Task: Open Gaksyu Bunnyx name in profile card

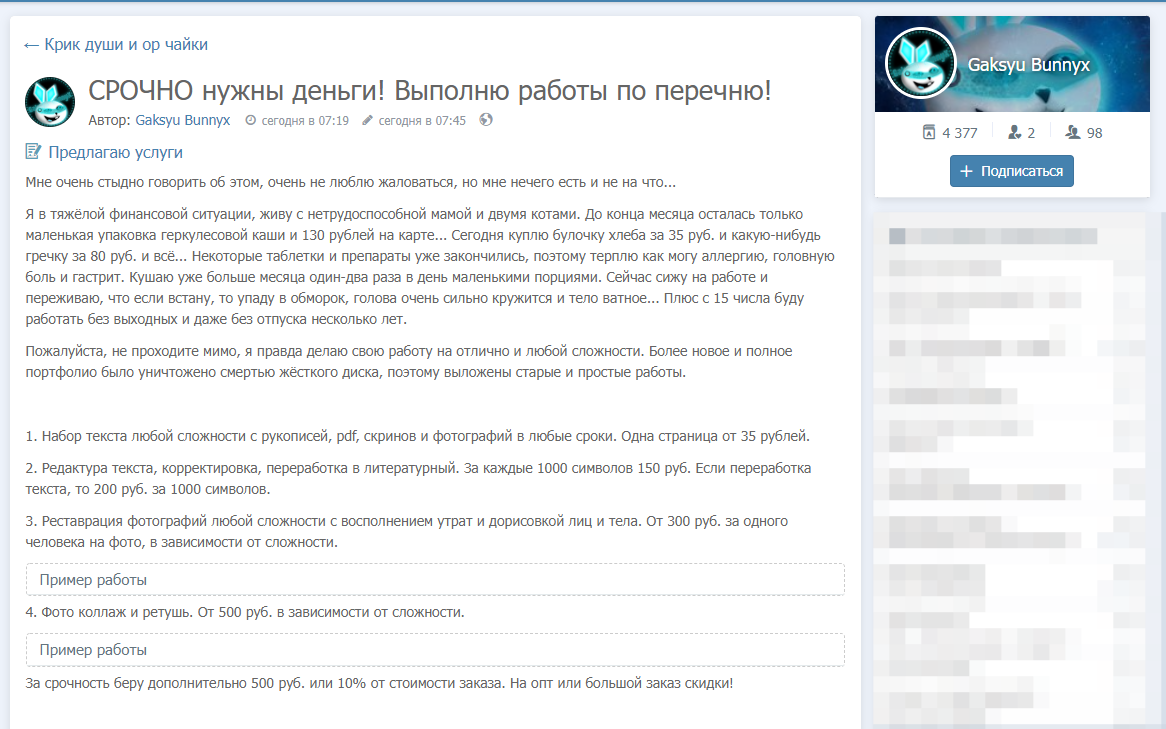Action: pos(1028,65)
